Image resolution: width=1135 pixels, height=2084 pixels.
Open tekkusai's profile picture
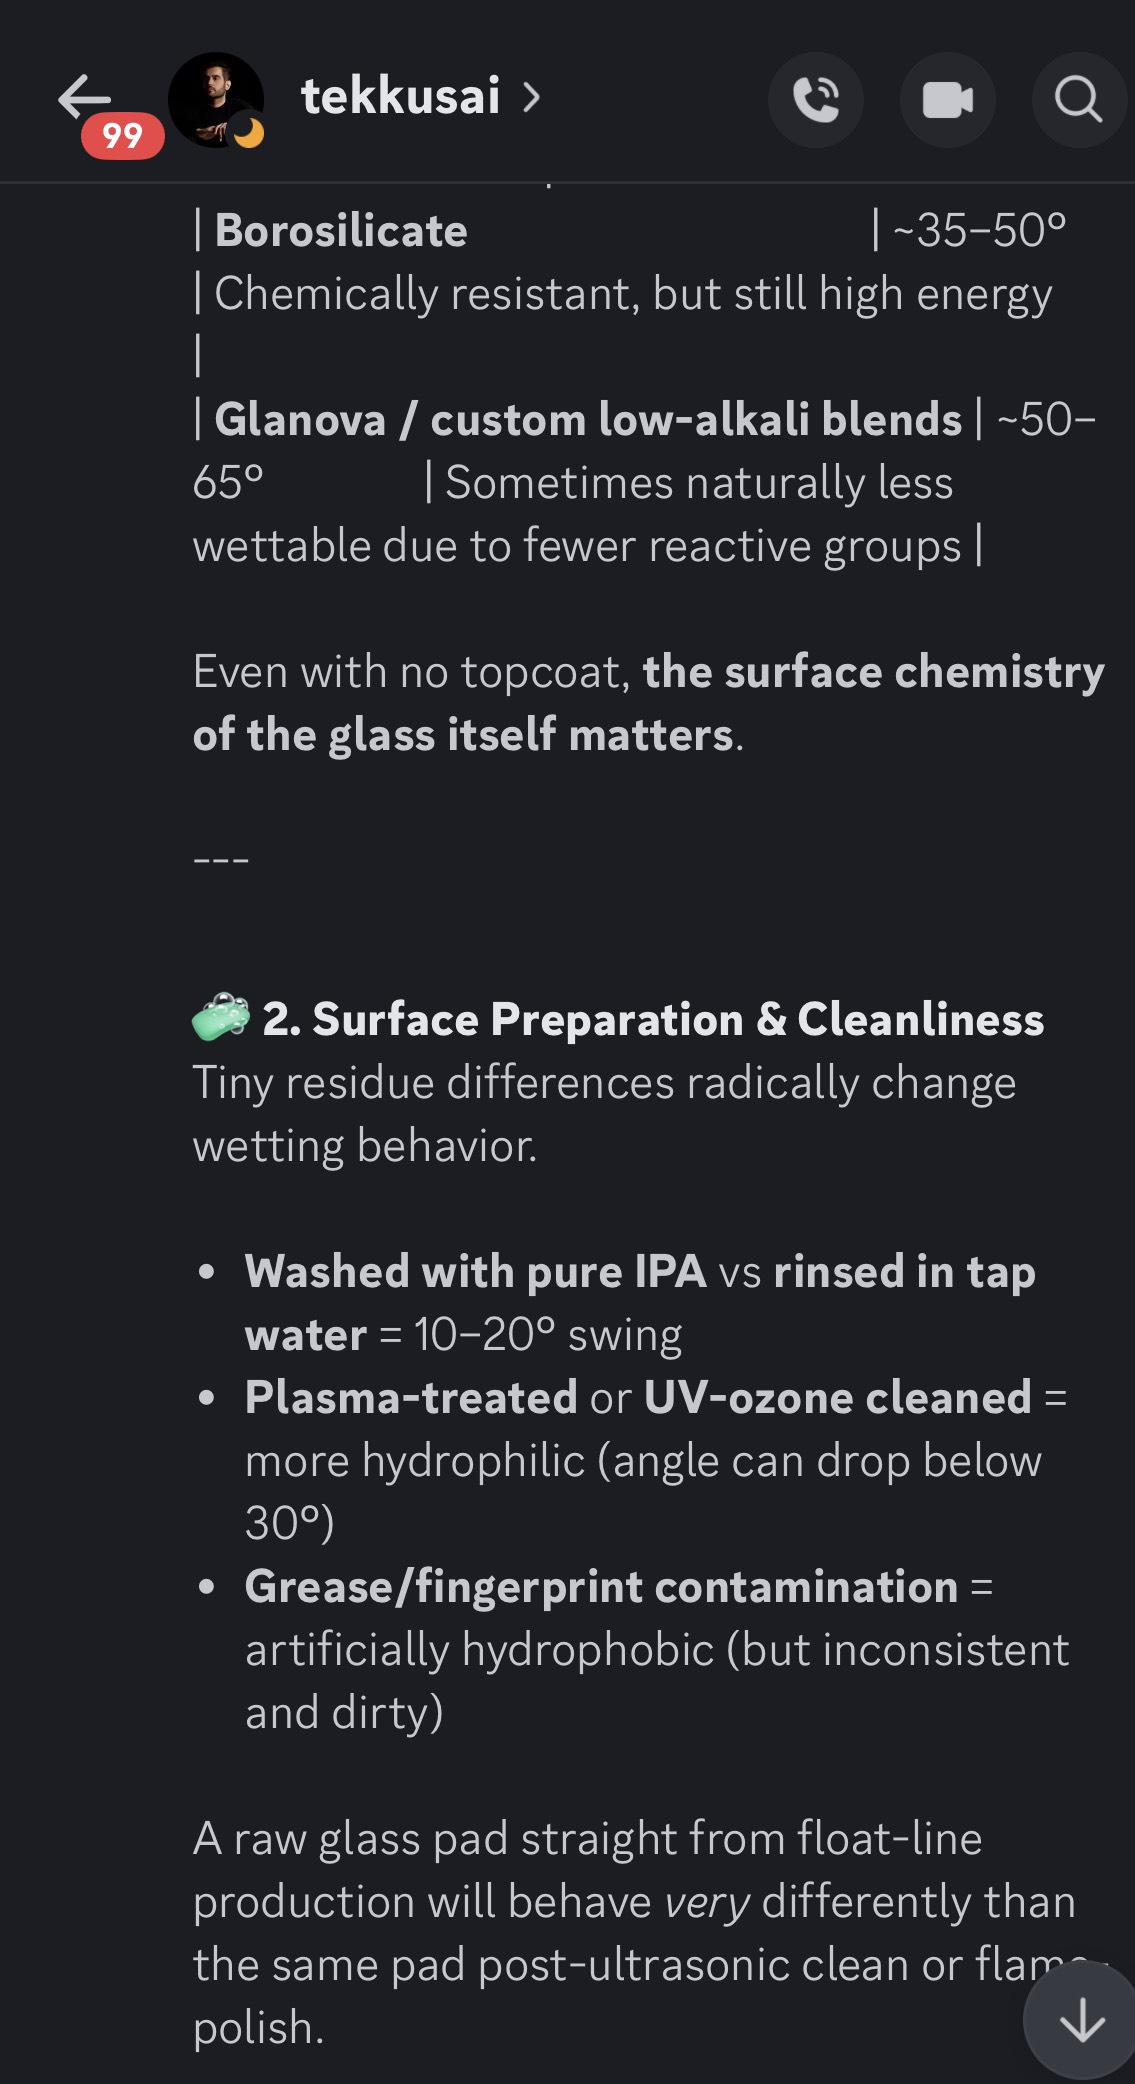pos(213,98)
